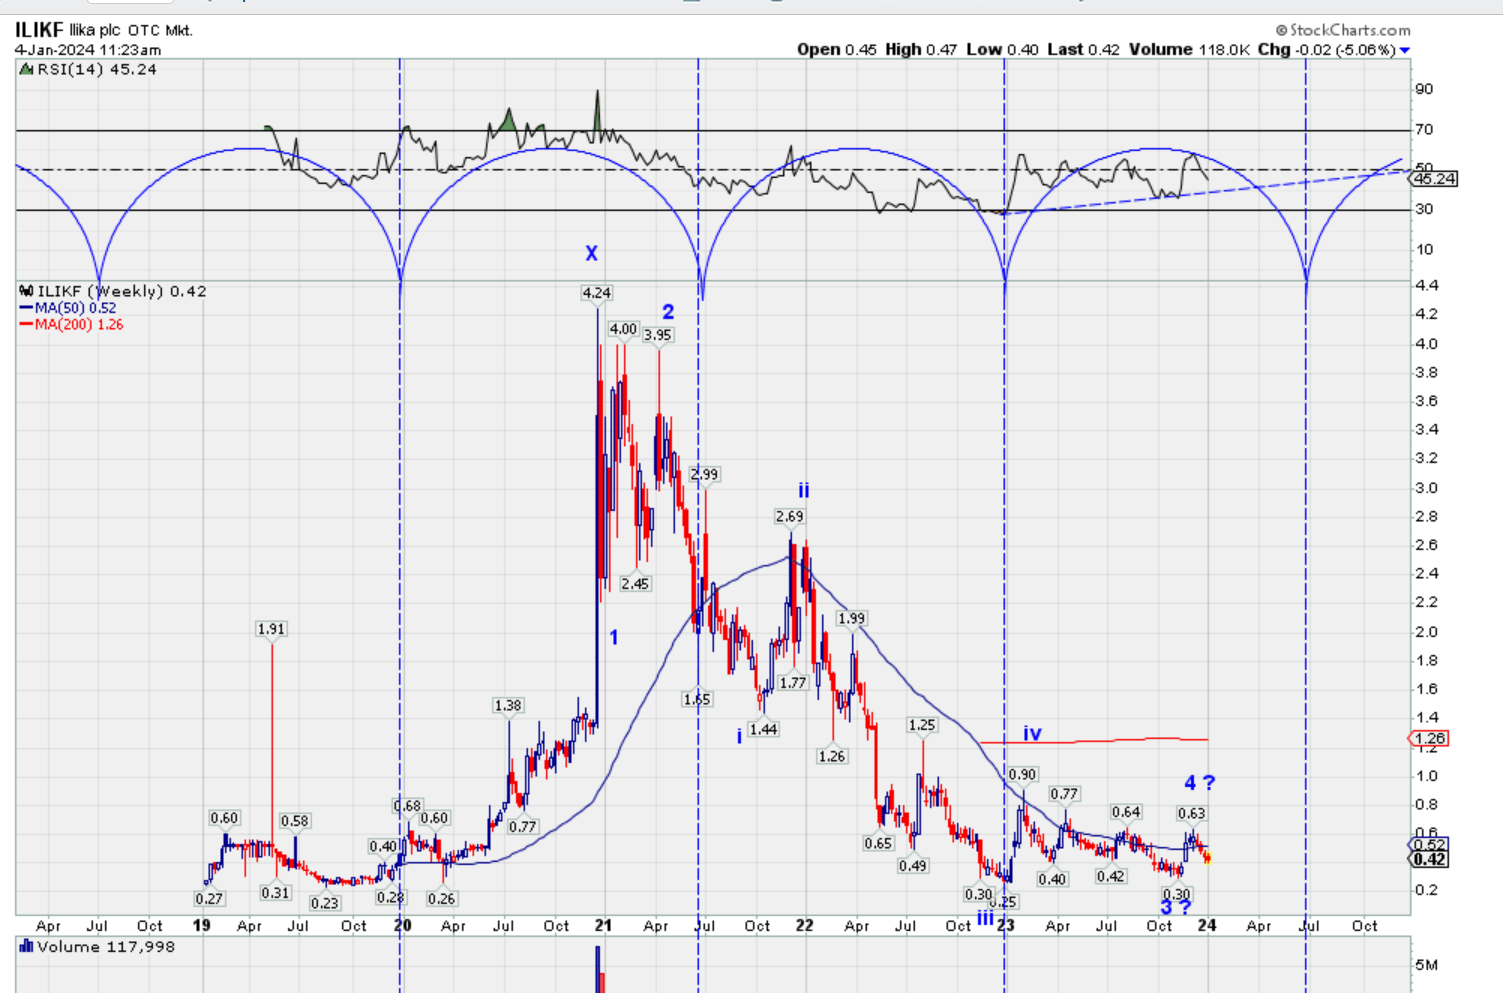Viewport: 1503px width, 993px height.
Task: Click the 'Volume 118.0K' quote value
Action: click(1189, 50)
